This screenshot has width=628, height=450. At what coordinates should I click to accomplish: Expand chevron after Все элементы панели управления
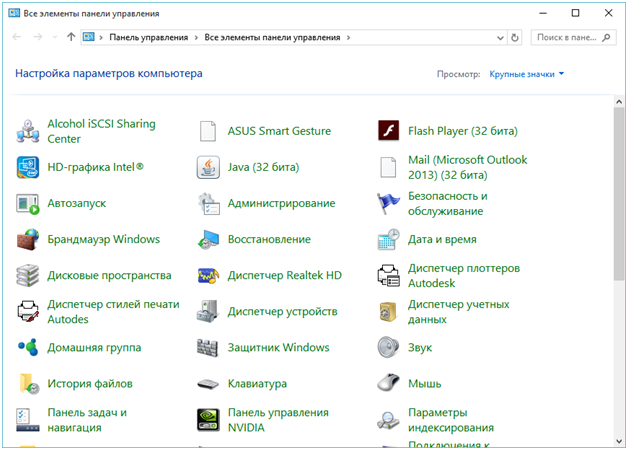coord(348,38)
